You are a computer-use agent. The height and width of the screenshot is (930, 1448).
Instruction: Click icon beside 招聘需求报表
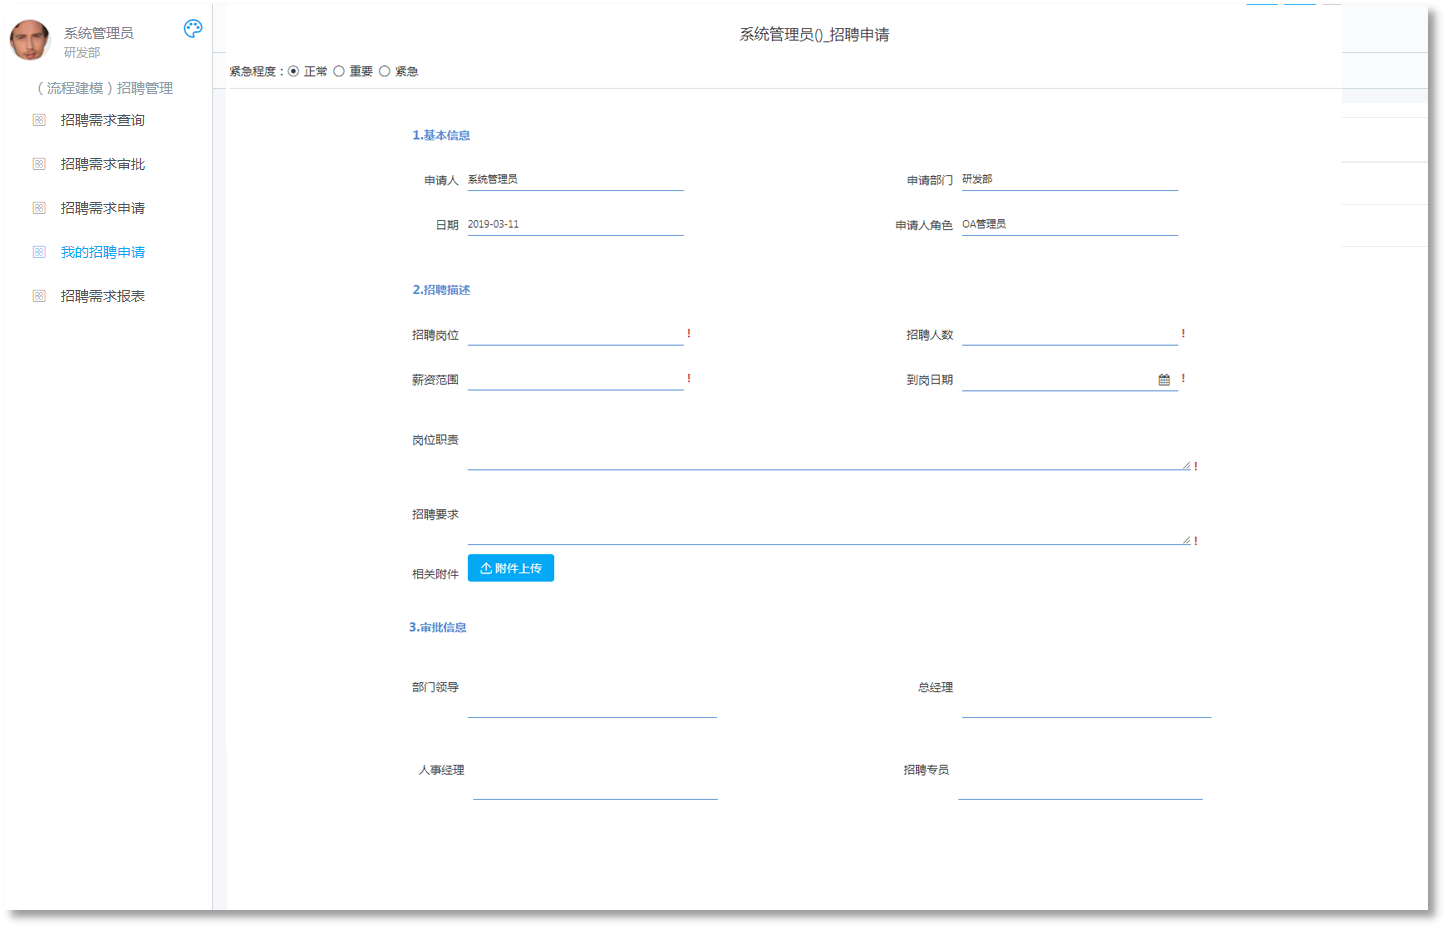click(x=39, y=296)
